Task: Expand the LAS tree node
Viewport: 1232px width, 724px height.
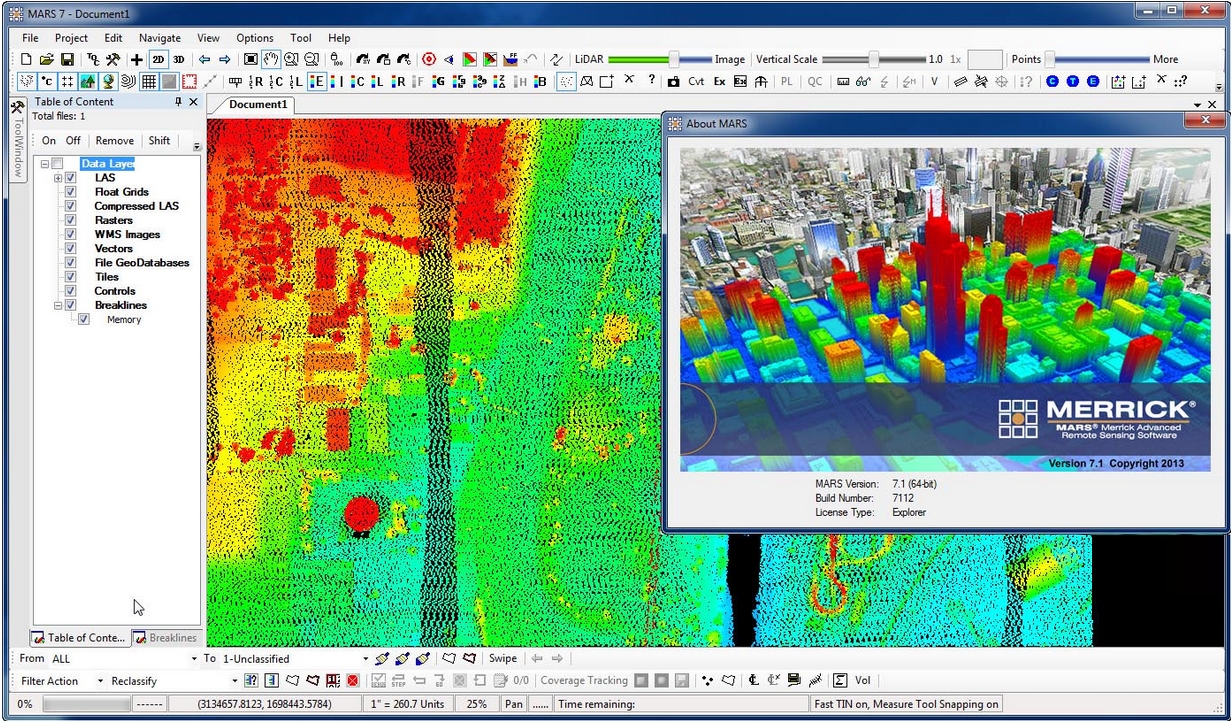Action: (58, 178)
